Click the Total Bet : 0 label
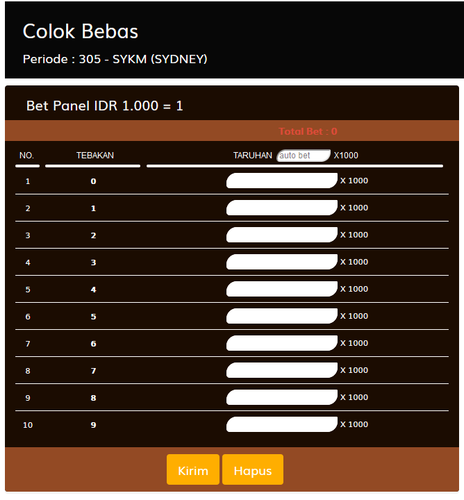The height and width of the screenshot is (500, 464). coord(308,131)
